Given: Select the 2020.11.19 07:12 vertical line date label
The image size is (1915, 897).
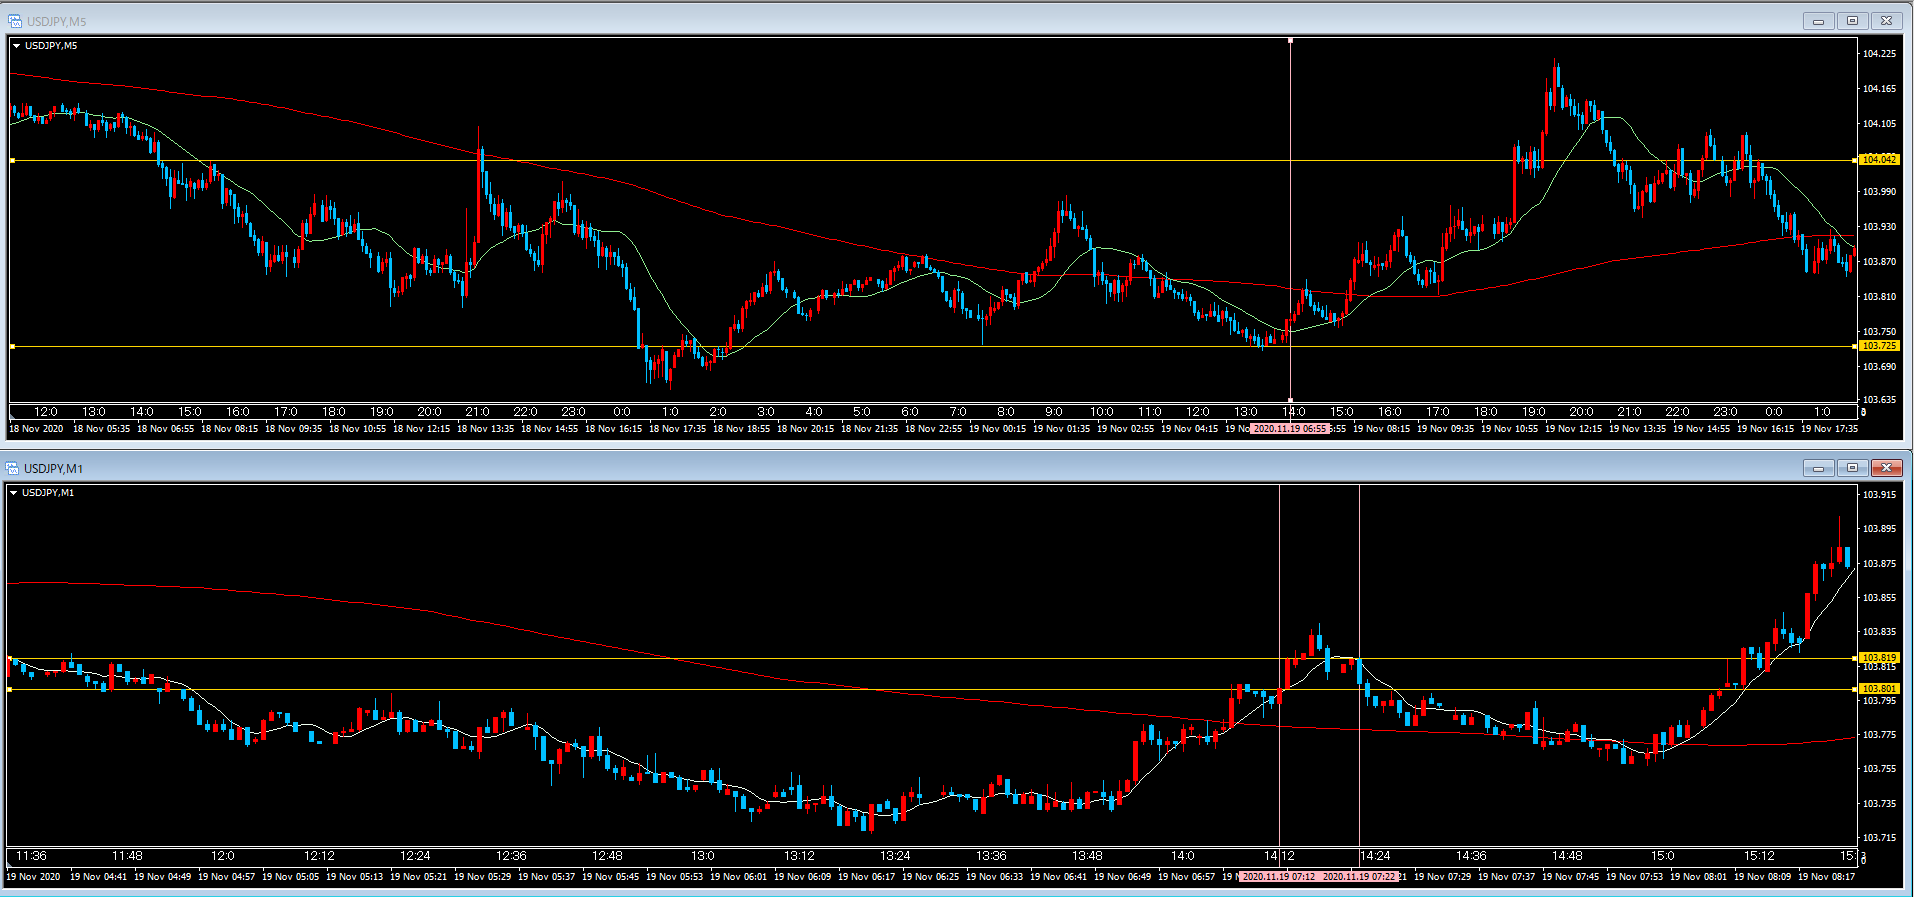Looking at the screenshot, I should coord(1278,877).
